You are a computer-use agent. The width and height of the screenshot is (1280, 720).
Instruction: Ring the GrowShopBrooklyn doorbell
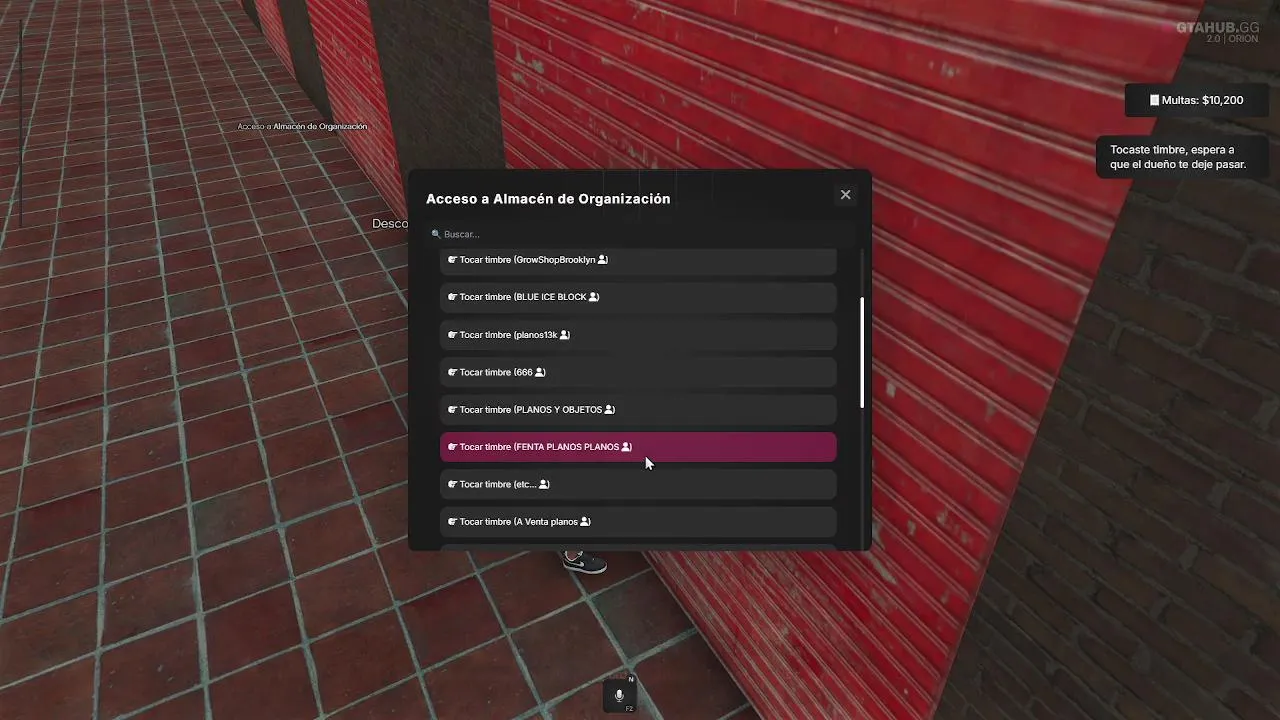(638, 260)
